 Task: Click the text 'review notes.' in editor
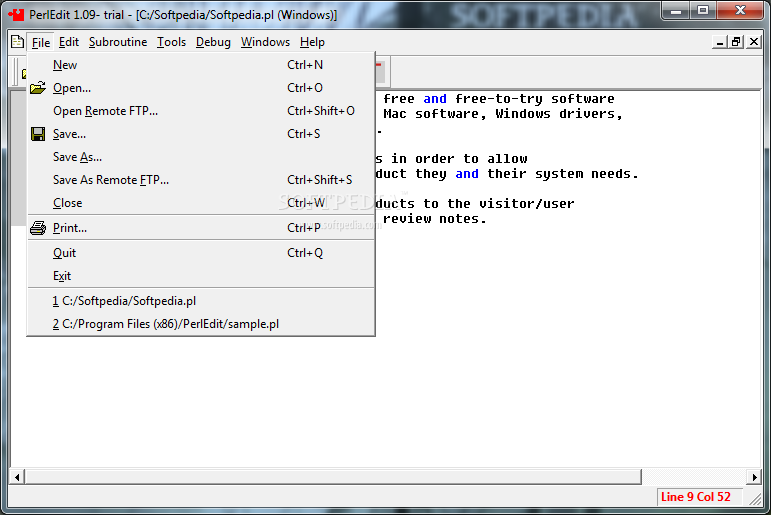(435, 219)
